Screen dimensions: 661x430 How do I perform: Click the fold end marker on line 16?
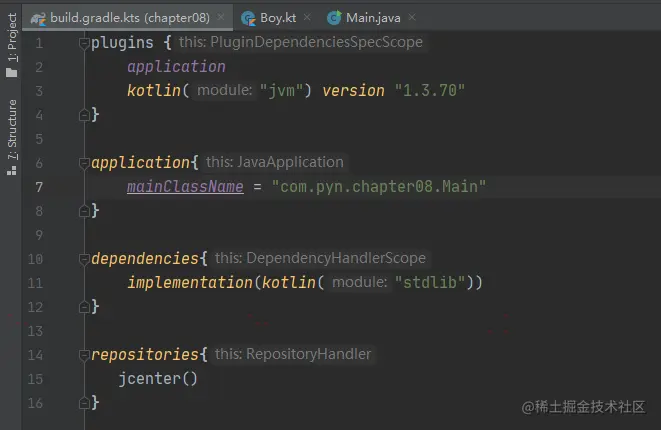(x=84, y=403)
